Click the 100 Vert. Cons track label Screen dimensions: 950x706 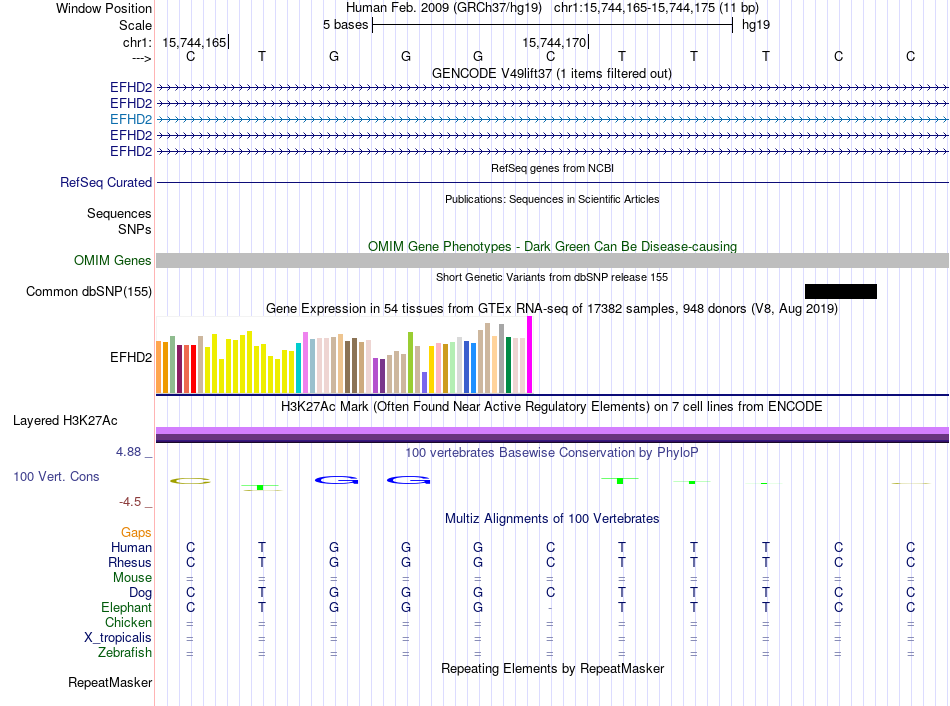click(56, 476)
